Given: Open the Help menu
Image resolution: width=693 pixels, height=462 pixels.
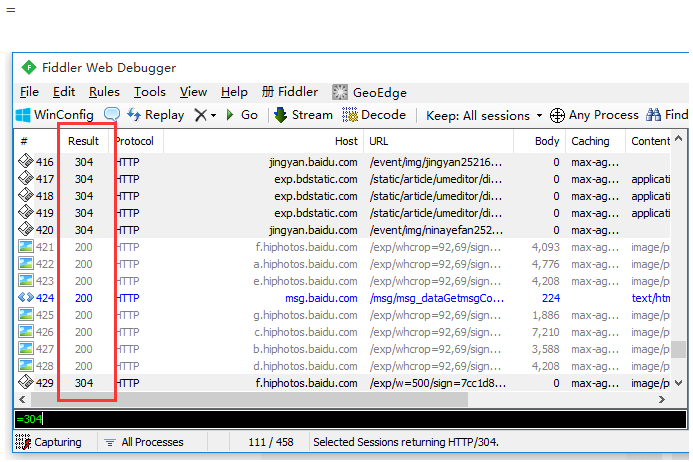Looking at the screenshot, I should [x=234, y=92].
